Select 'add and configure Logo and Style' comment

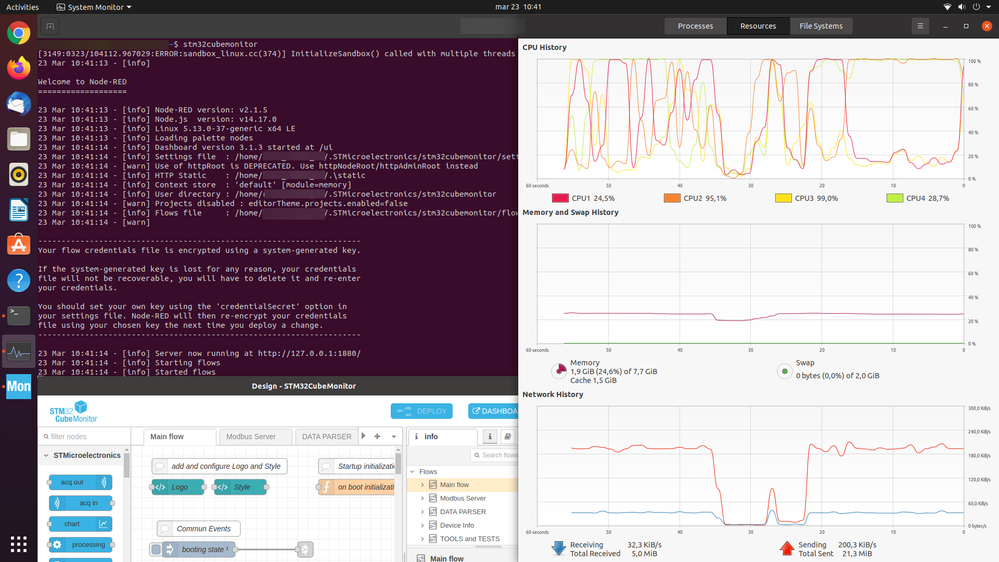point(220,466)
